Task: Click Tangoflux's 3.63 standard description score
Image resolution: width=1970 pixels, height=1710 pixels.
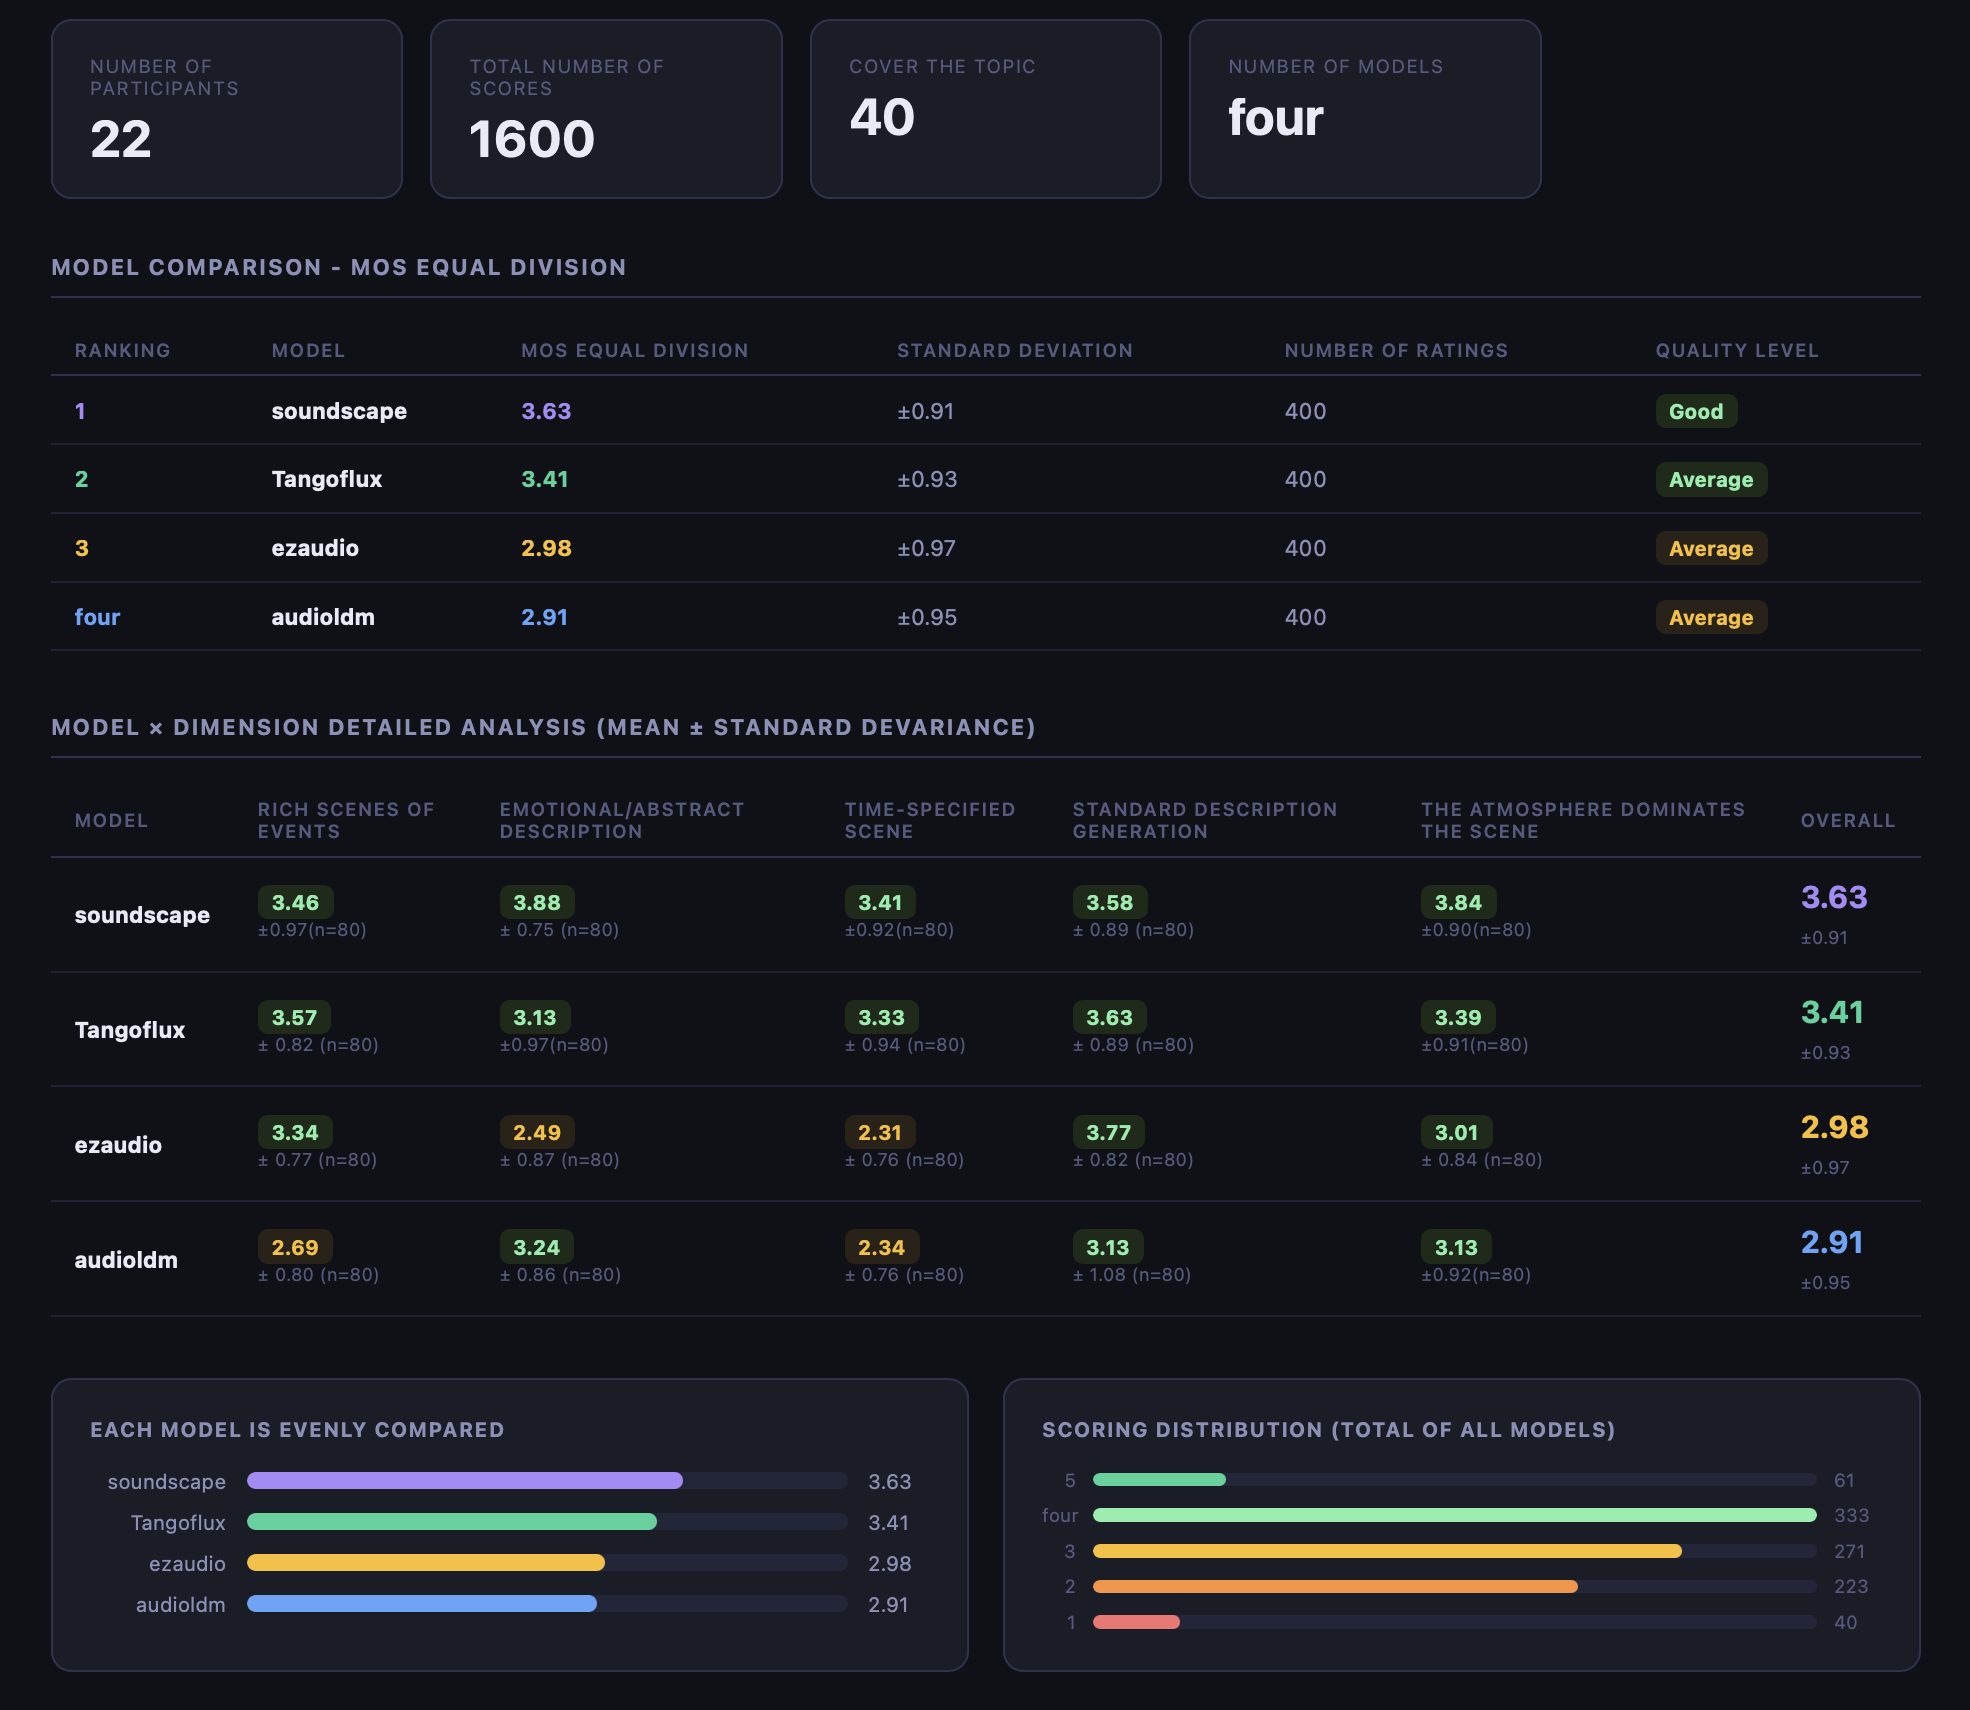Action: point(1109,1017)
